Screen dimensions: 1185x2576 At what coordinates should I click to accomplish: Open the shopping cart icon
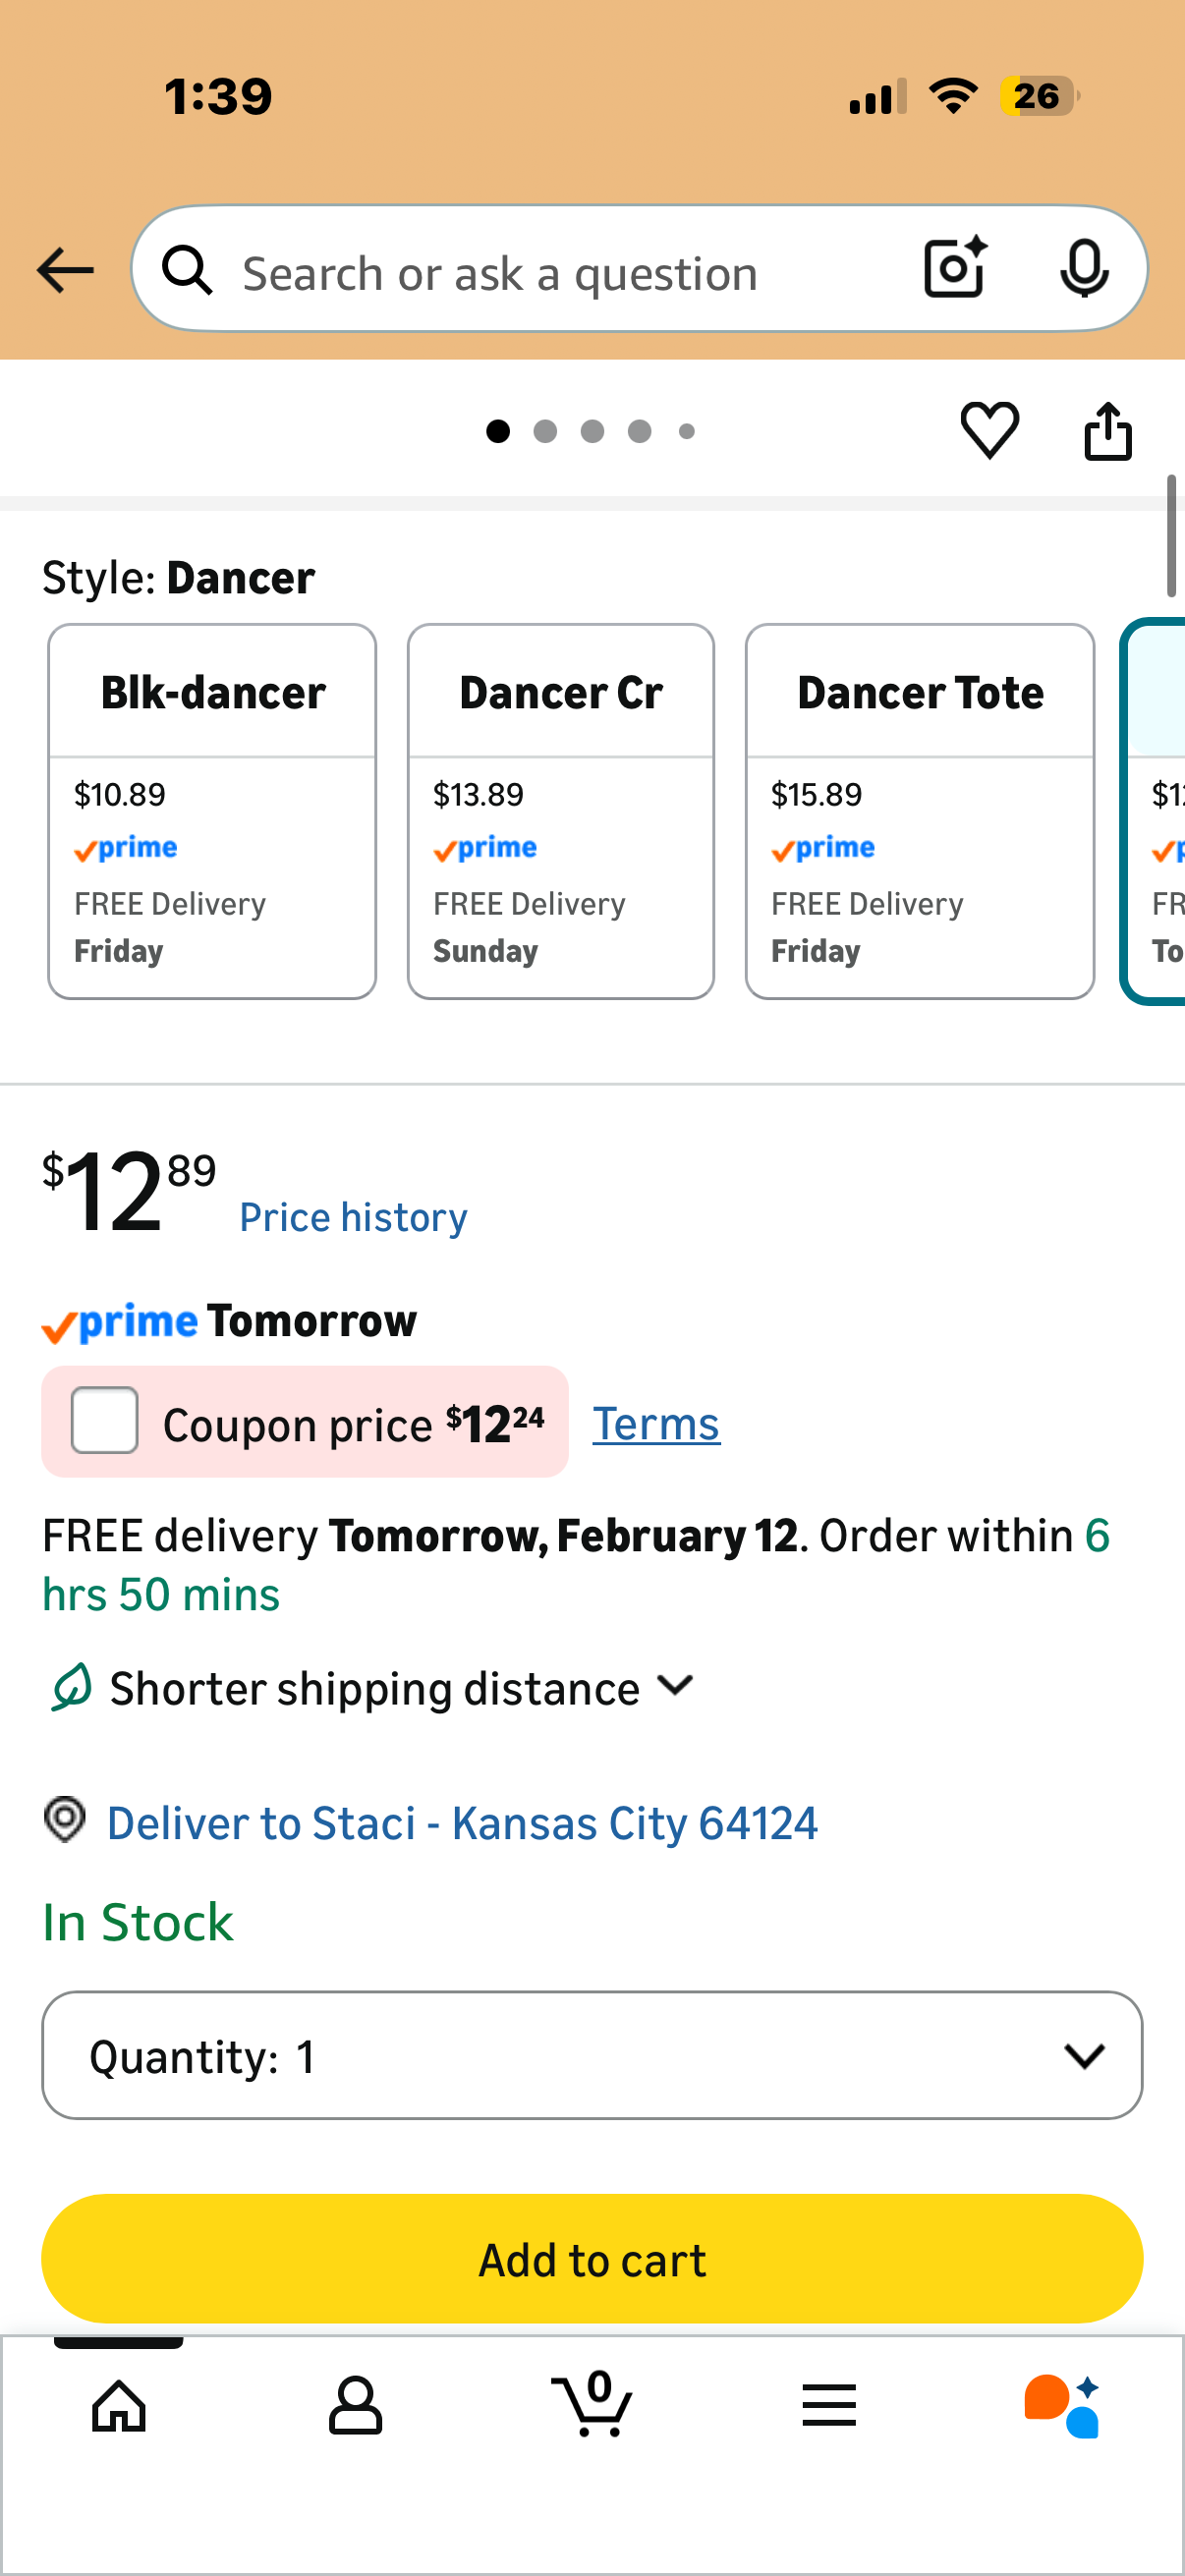pos(592,2405)
